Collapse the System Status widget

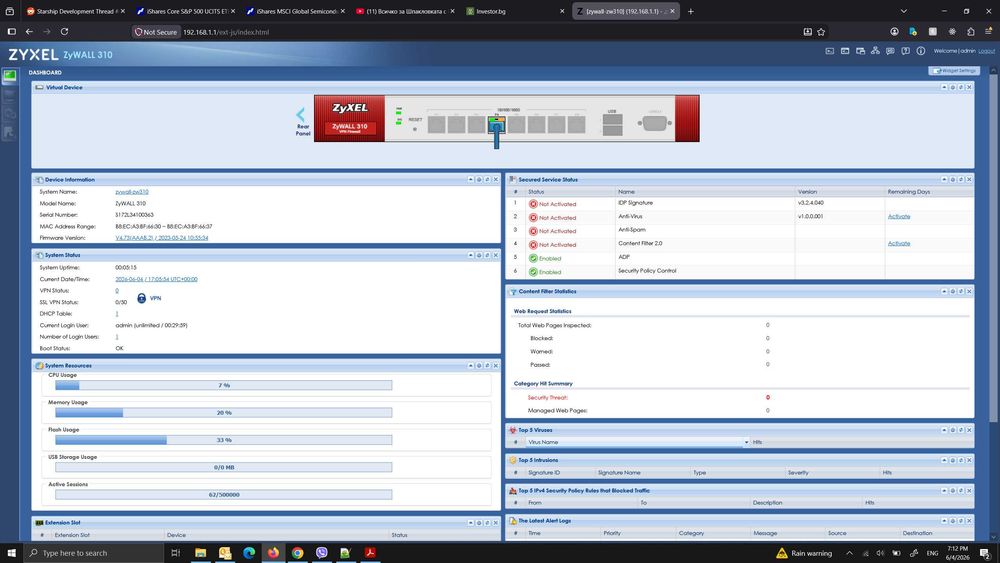point(471,255)
